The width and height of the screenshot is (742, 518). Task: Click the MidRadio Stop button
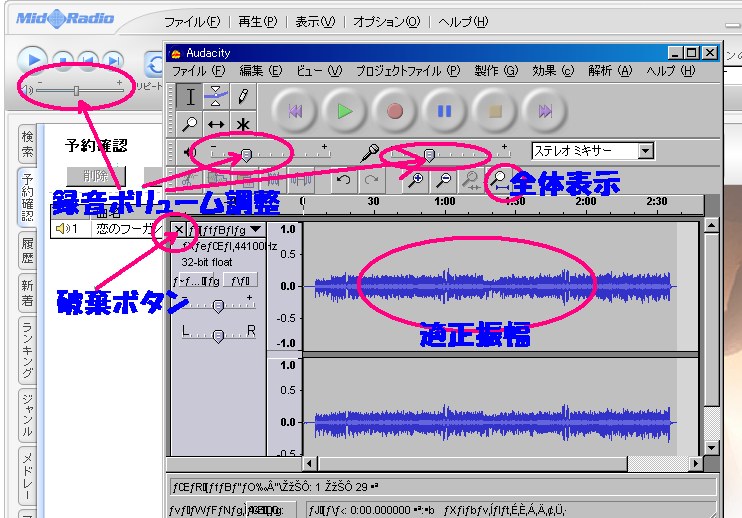pos(62,61)
